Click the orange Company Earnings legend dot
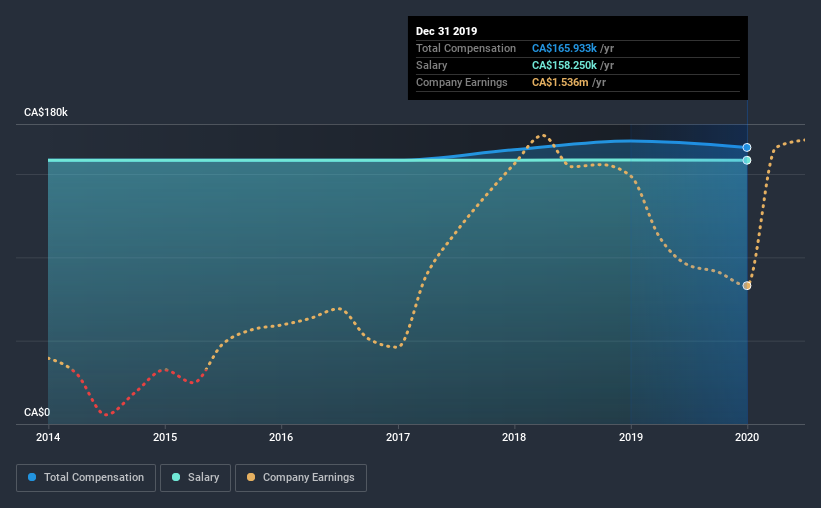Image resolution: width=821 pixels, height=508 pixels. coord(251,477)
